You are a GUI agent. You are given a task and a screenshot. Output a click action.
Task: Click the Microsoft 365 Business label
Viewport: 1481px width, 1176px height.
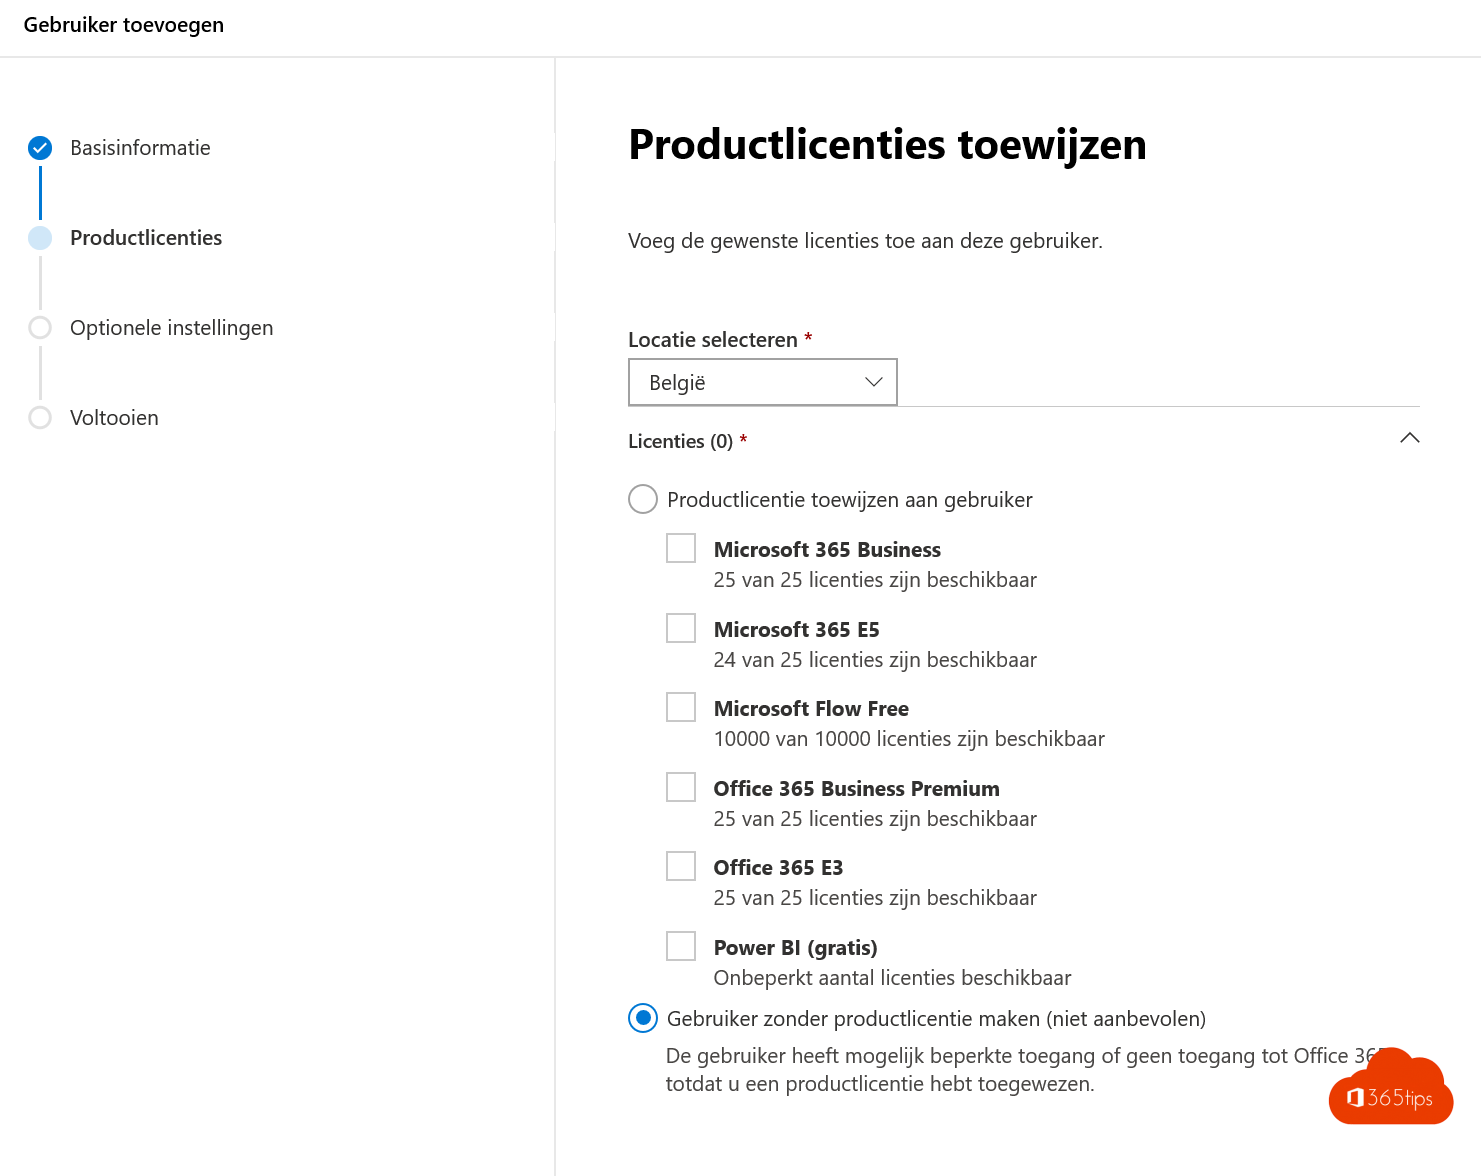coord(827,550)
